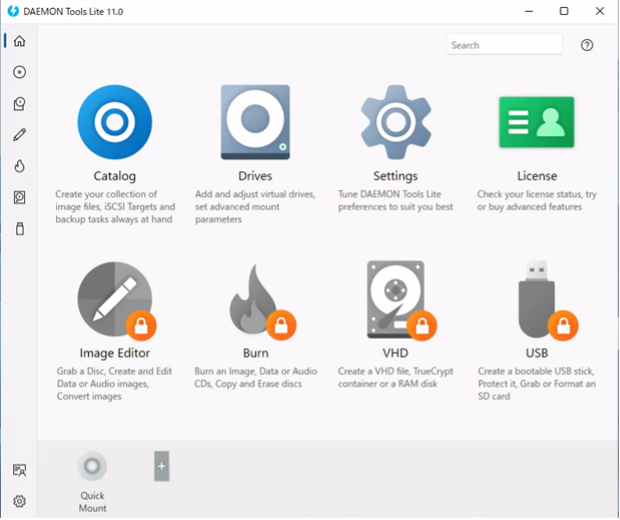Click the USB title label
This screenshot has width=620, height=520.
[x=537, y=353]
